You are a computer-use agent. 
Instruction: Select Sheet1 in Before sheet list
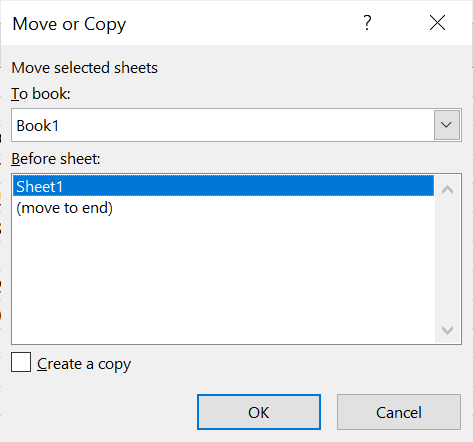point(224,186)
